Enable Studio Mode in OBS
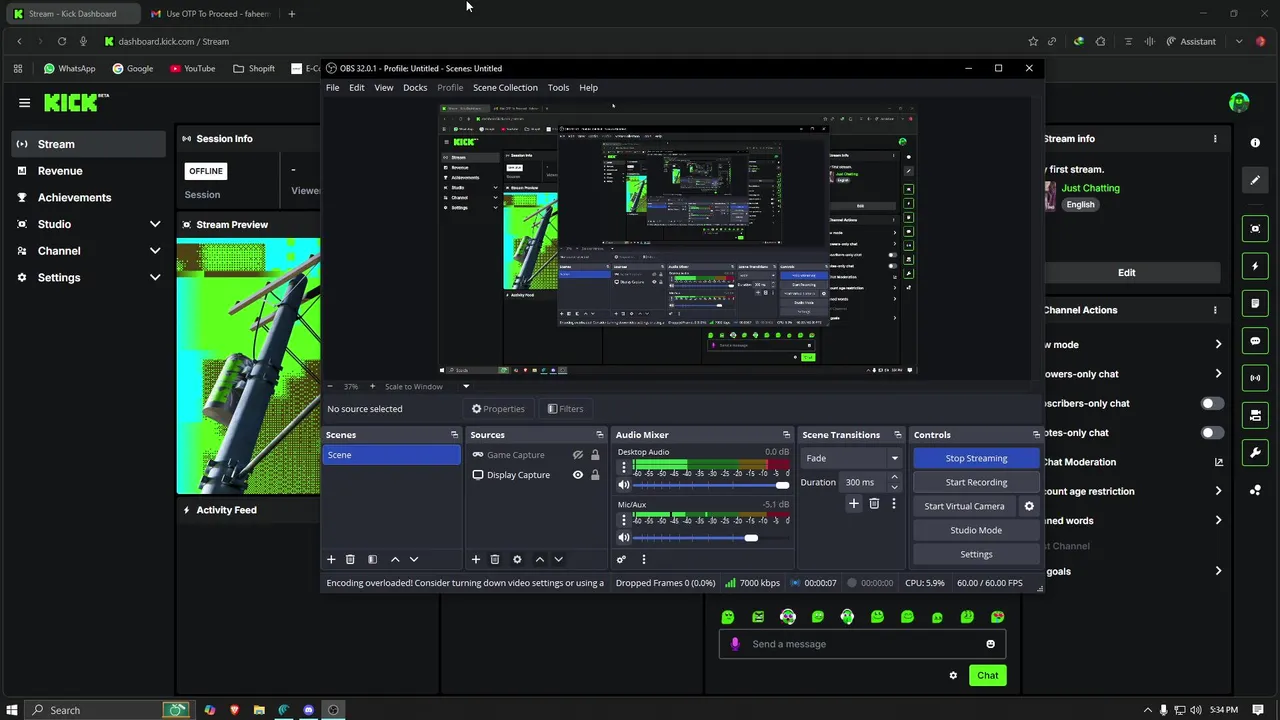This screenshot has height=720, width=1280. (976, 530)
